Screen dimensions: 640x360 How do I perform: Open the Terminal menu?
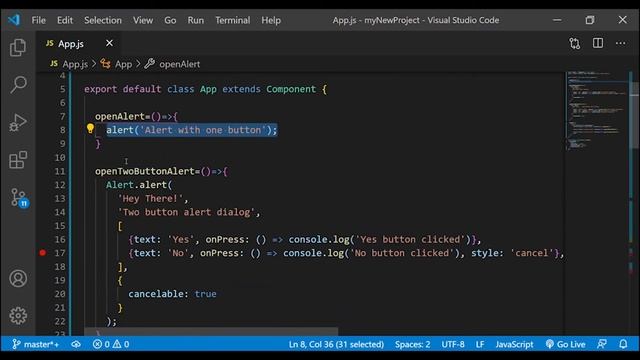pyautogui.click(x=233, y=20)
